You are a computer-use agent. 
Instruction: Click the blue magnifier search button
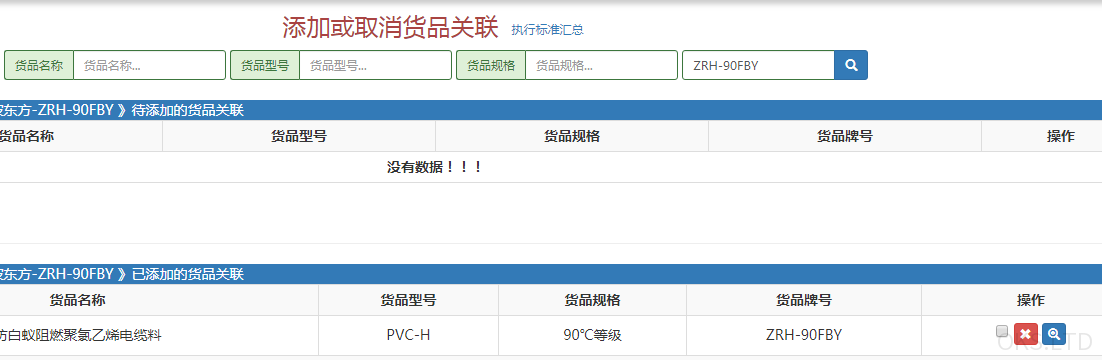[850, 65]
